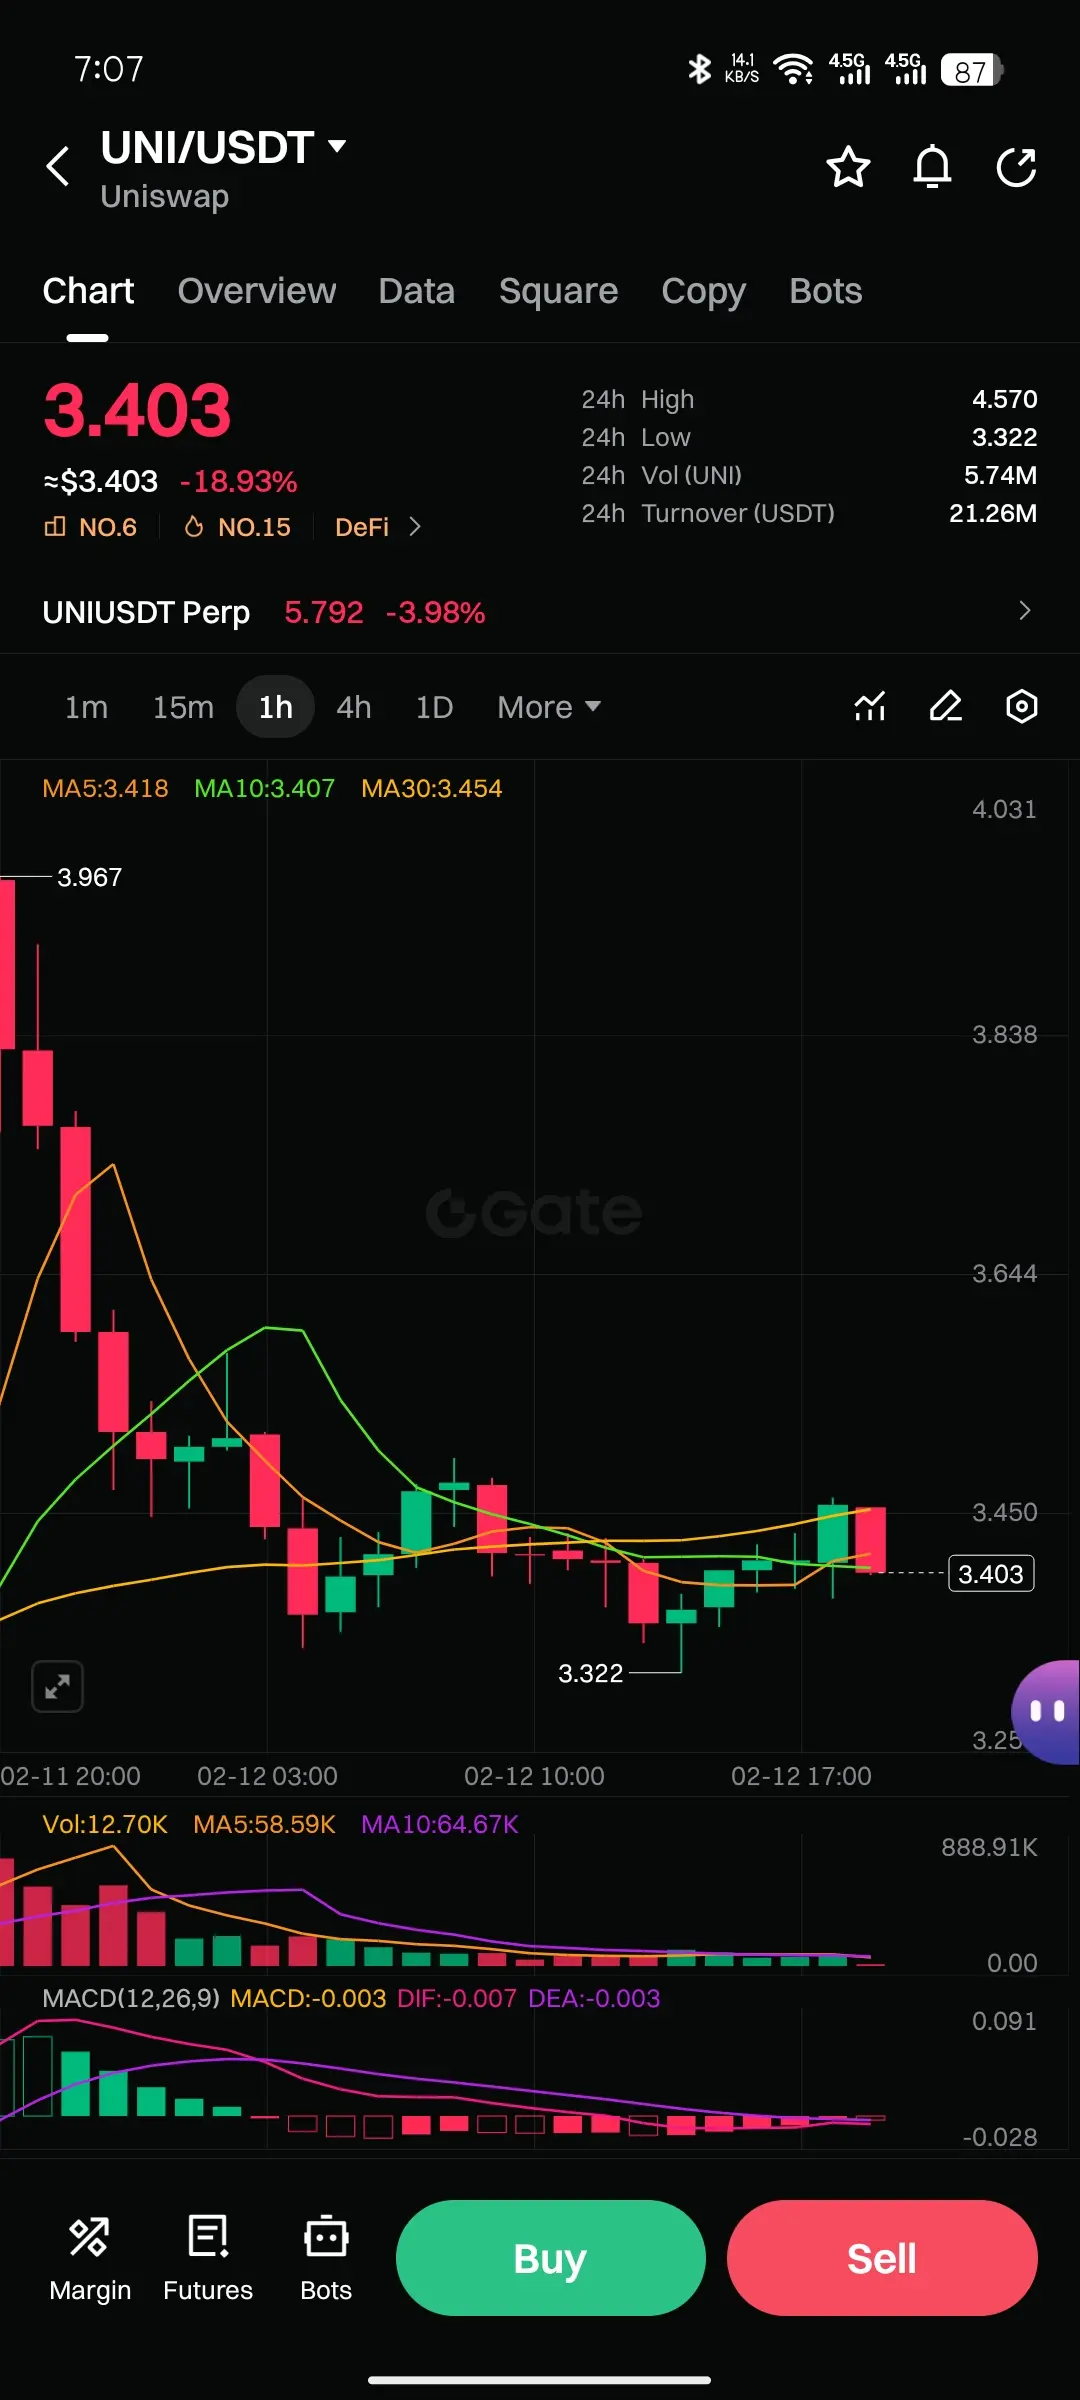
Task: Tap the NO.6 ranking badge
Action: [91, 527]
